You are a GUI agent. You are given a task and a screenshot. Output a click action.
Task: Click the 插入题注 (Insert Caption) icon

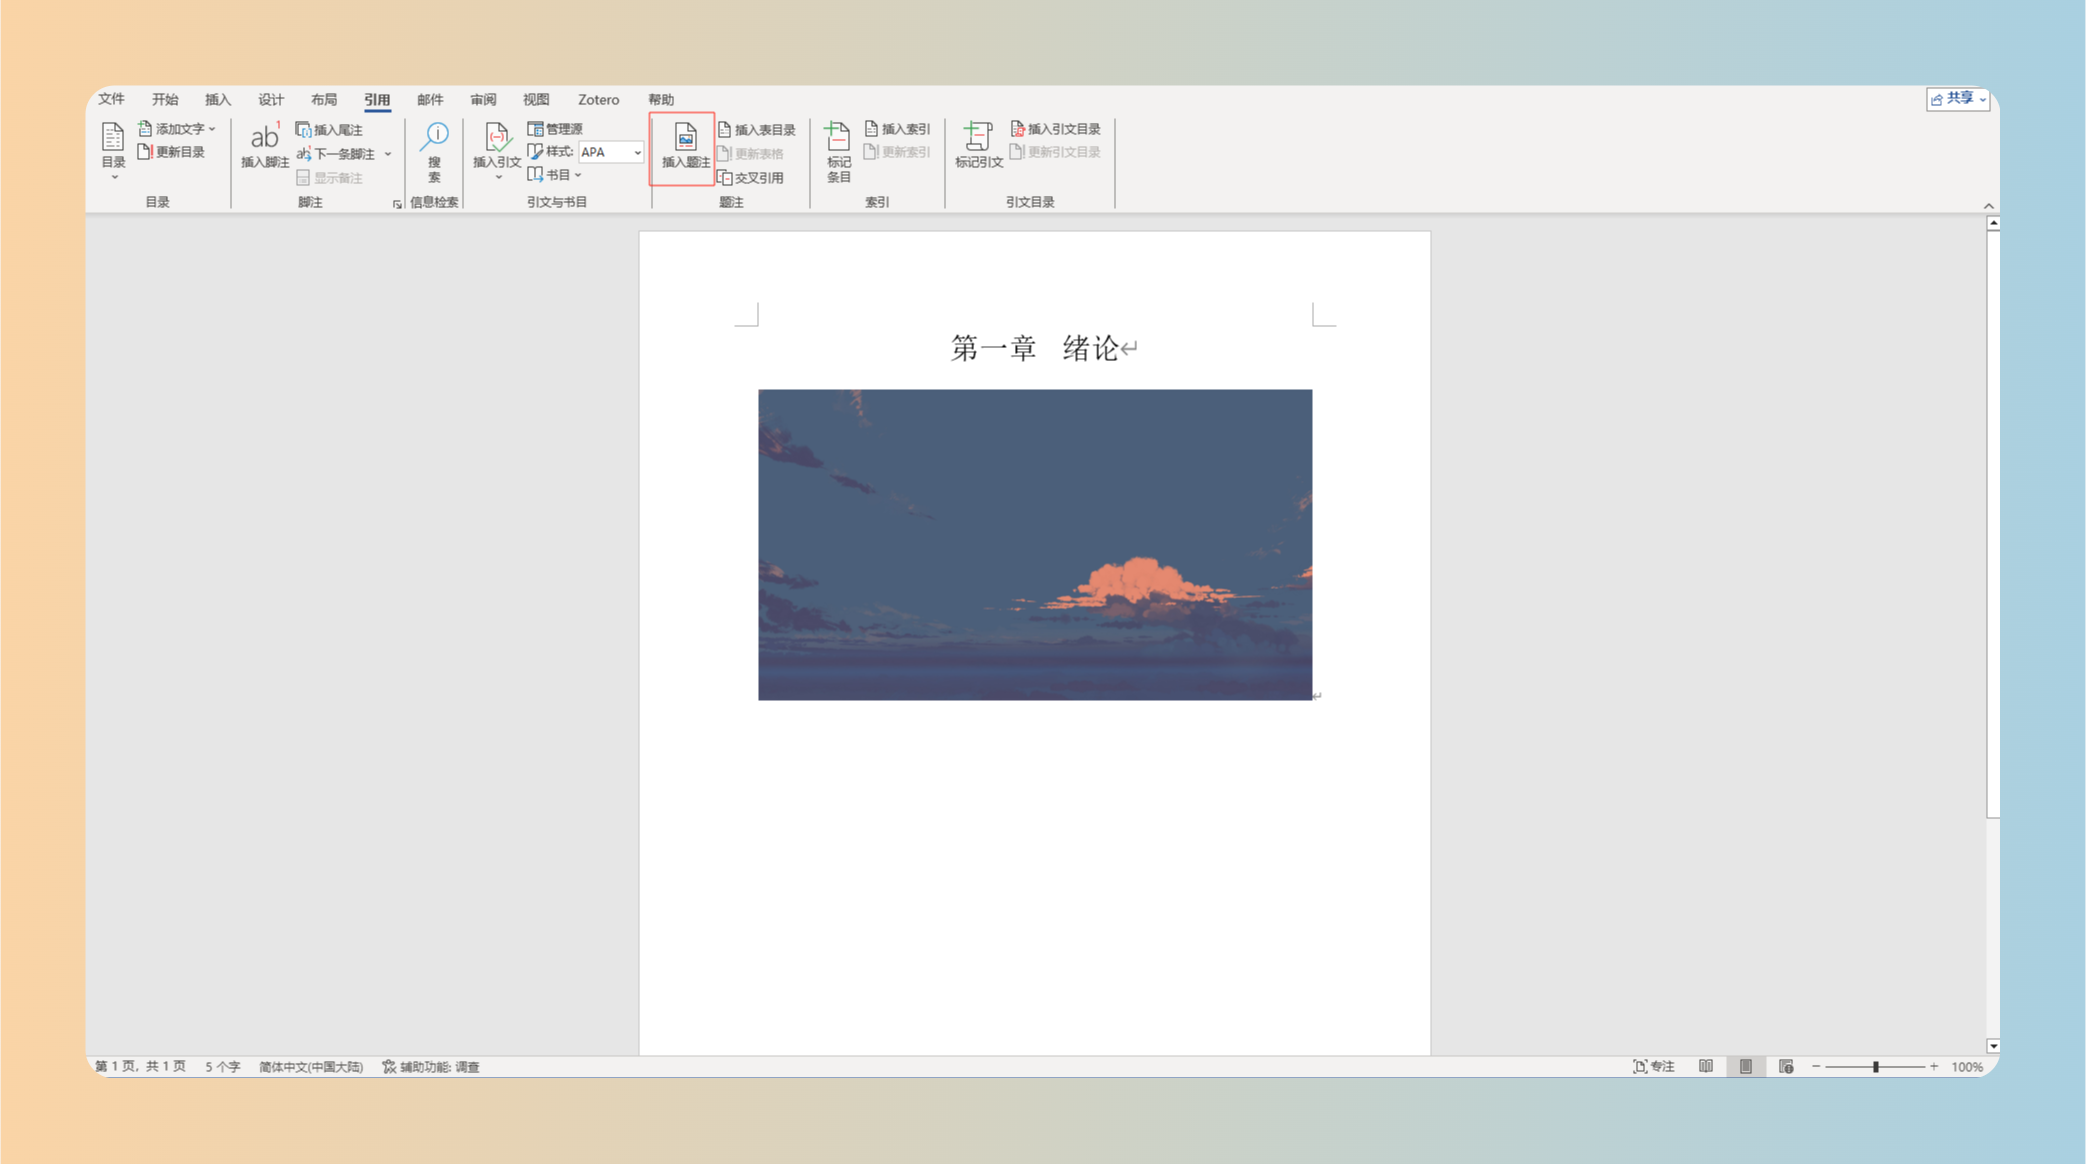click(x=685, y=146)
